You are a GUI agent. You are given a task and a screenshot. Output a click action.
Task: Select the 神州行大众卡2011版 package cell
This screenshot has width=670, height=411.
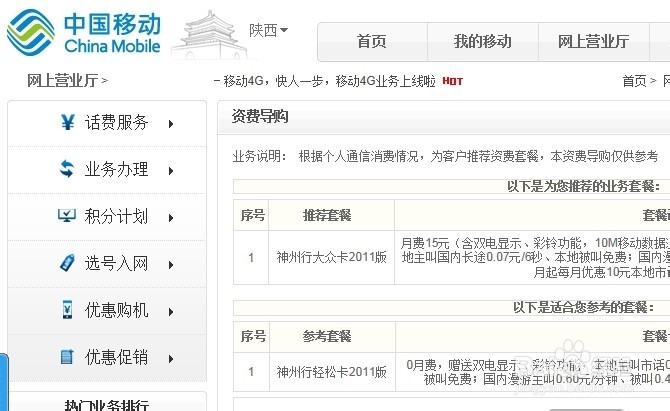pos(331,257)
